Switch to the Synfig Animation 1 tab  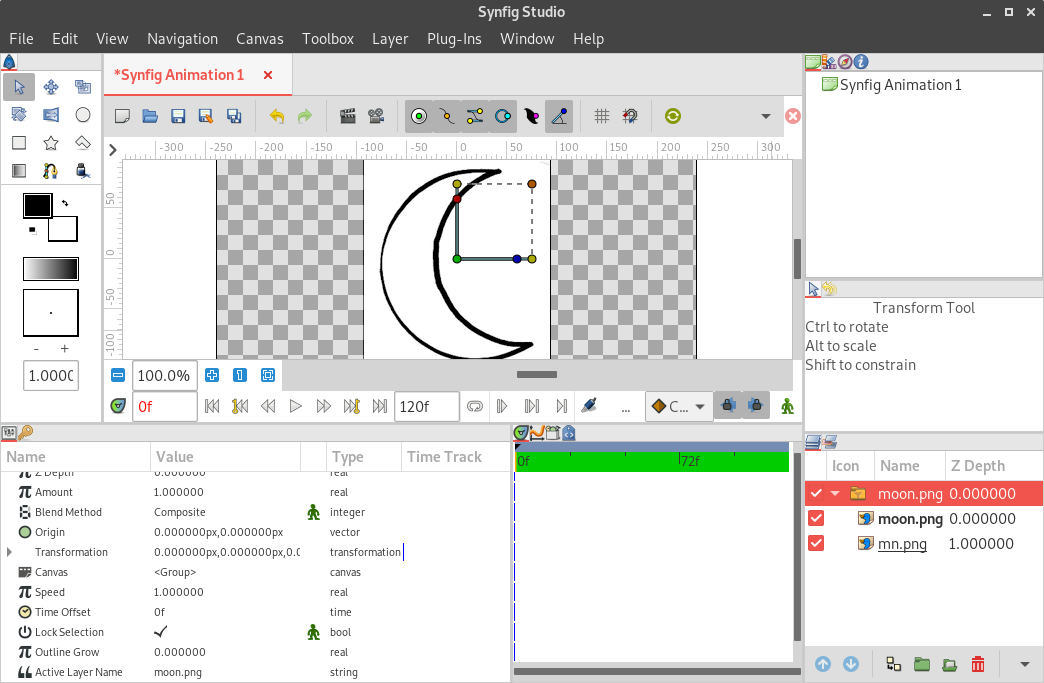(181, 75)
